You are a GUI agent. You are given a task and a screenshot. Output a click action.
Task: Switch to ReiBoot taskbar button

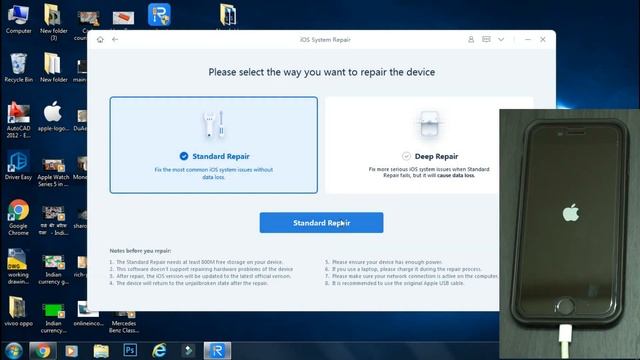coord(217,351)
